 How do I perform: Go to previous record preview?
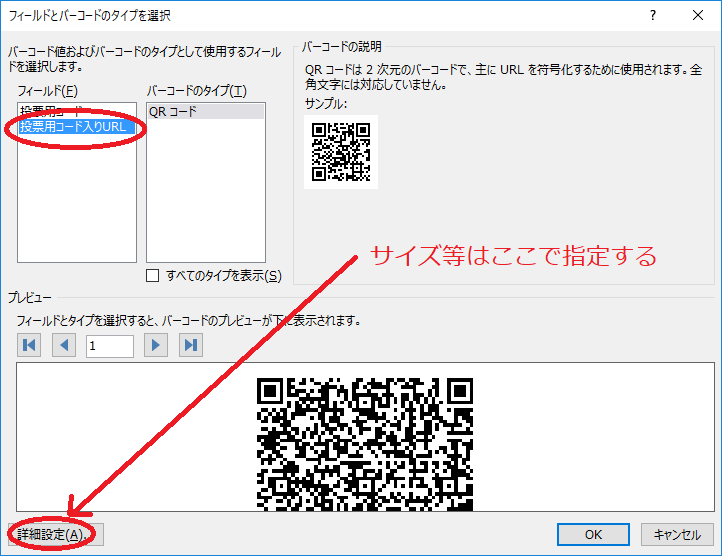click(x=64, y=345)
